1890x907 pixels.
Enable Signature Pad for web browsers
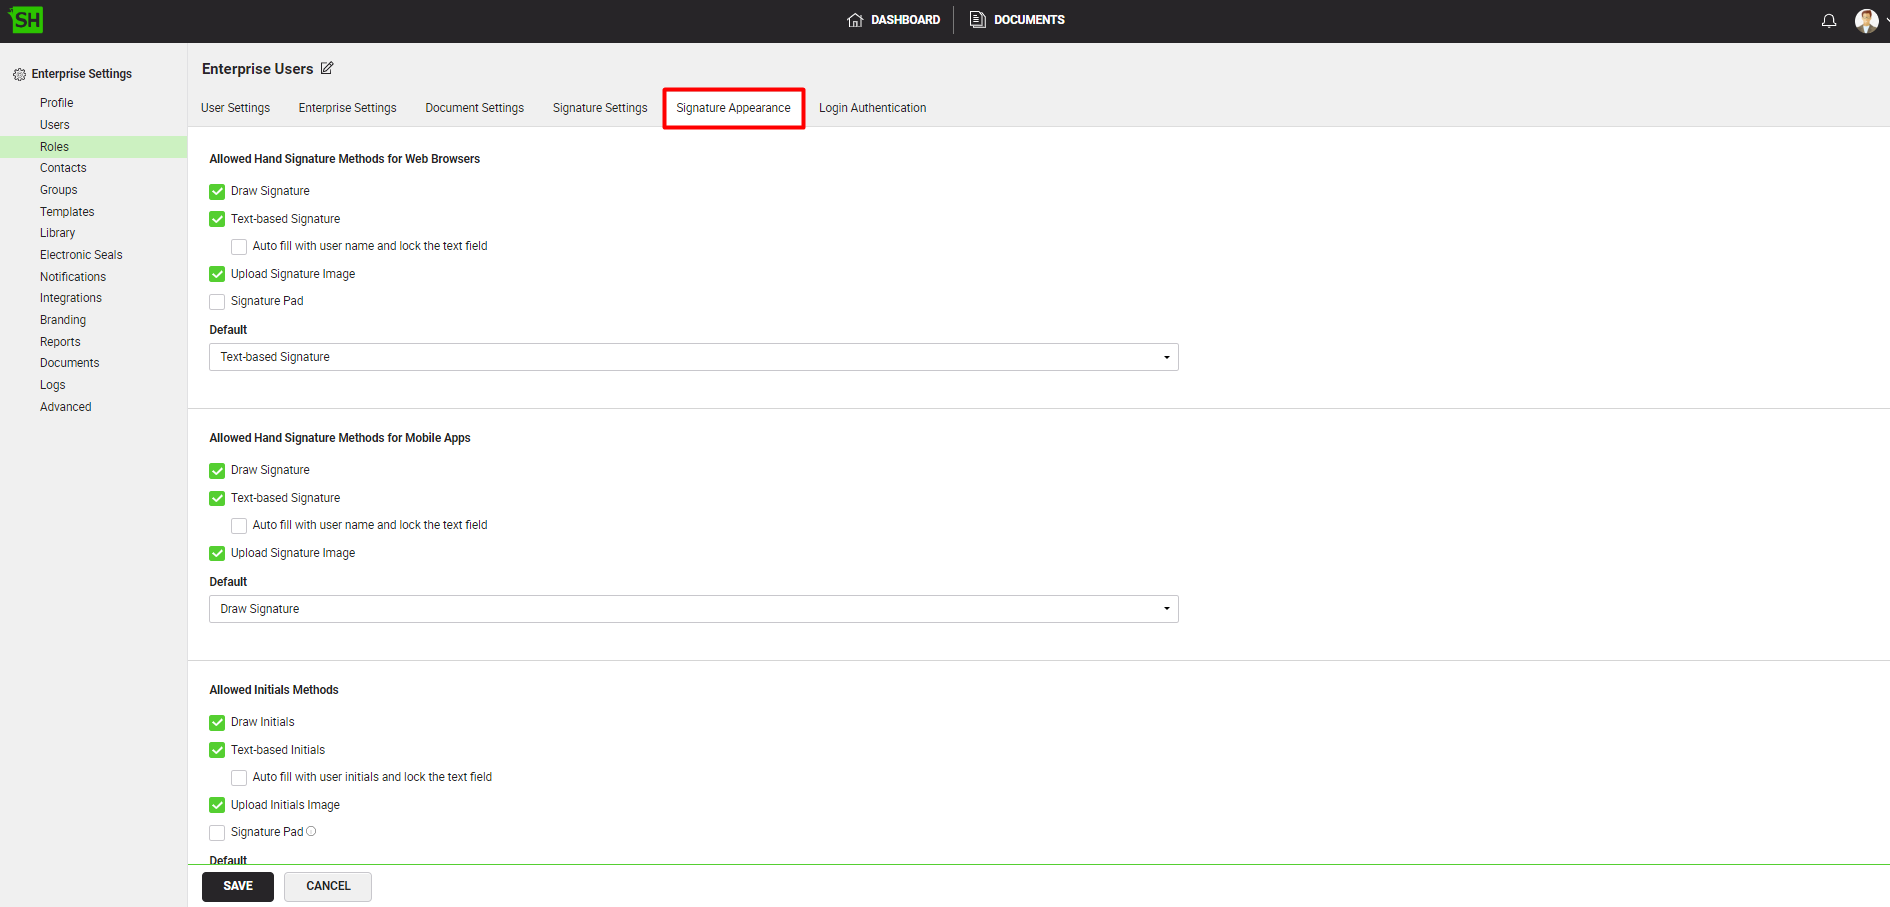coord(216,301)
